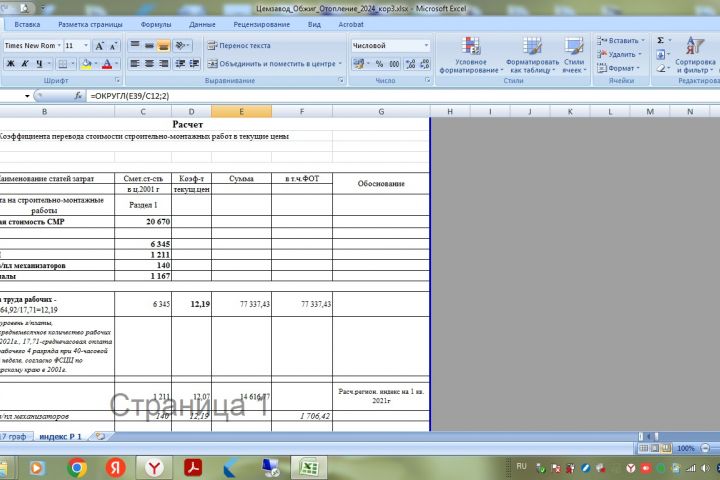Screen dimensions: 720x480
Task: Select column E header
Action: pyautogui.click(x=241, y=112)
